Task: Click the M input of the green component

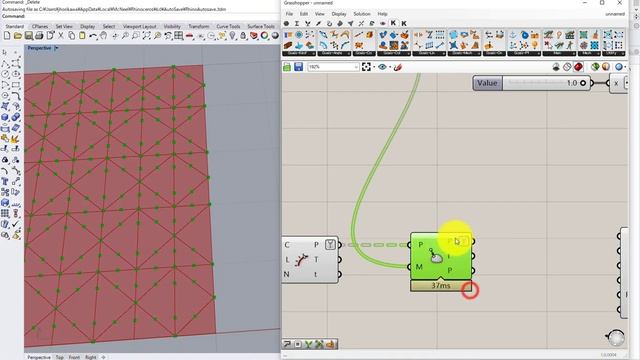Action: [x=419, y=267]
